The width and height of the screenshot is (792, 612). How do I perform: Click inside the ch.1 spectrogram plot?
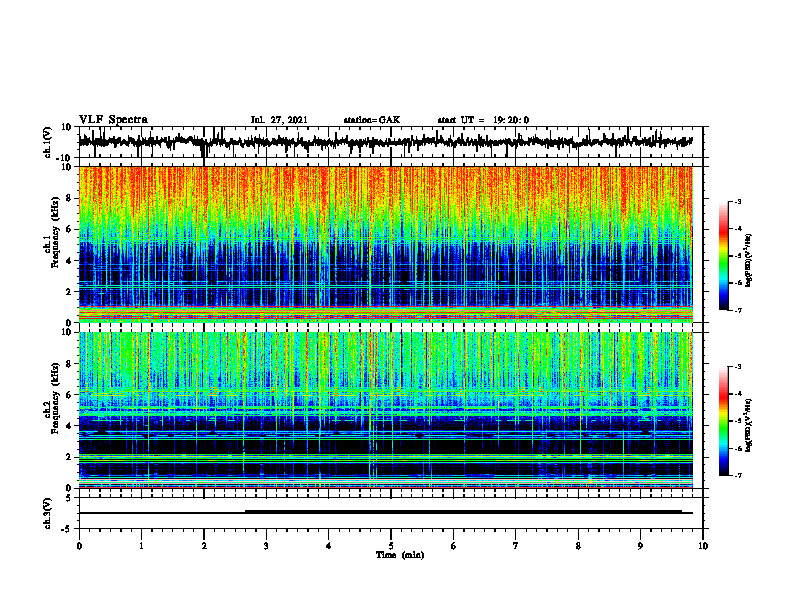385,244
